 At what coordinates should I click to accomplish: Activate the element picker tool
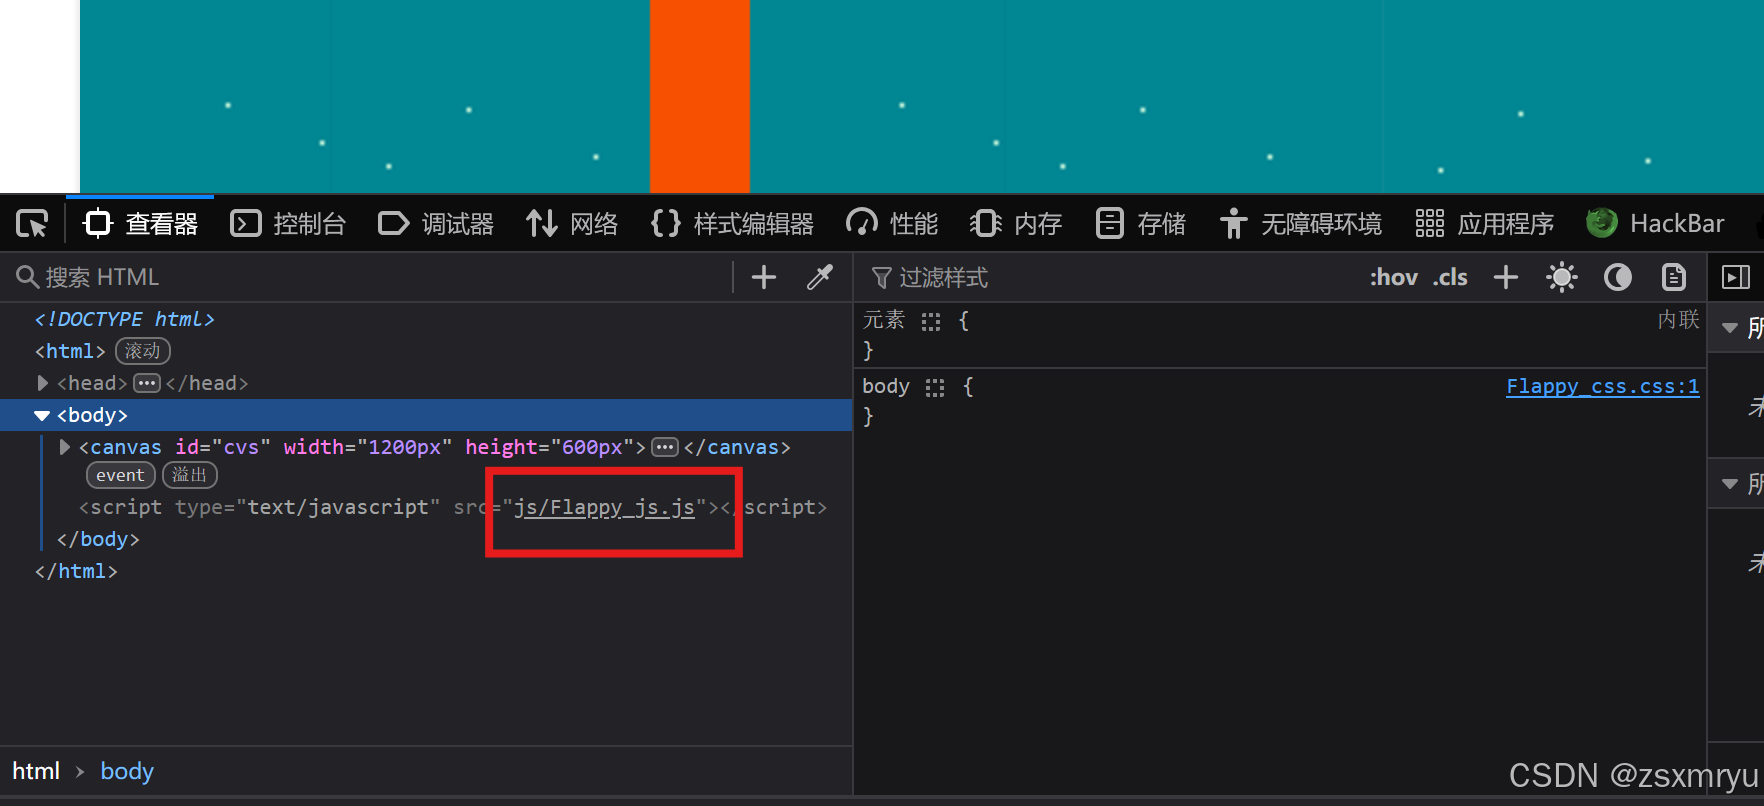click(x=32, y=223)
